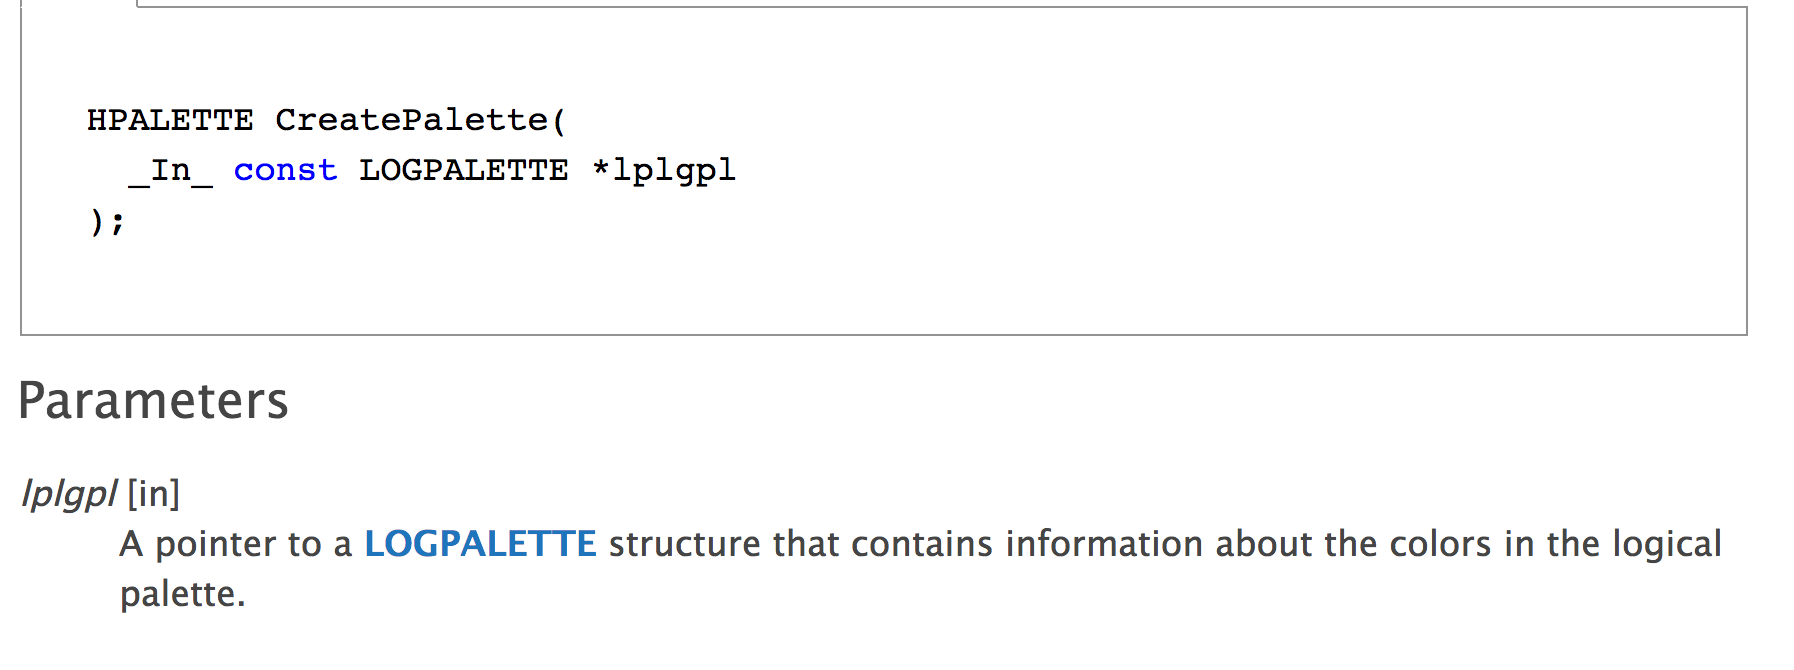Click the closing parenthesis and semicolon
This screenshot has width=1794, height=670.
tap(107, 221)
